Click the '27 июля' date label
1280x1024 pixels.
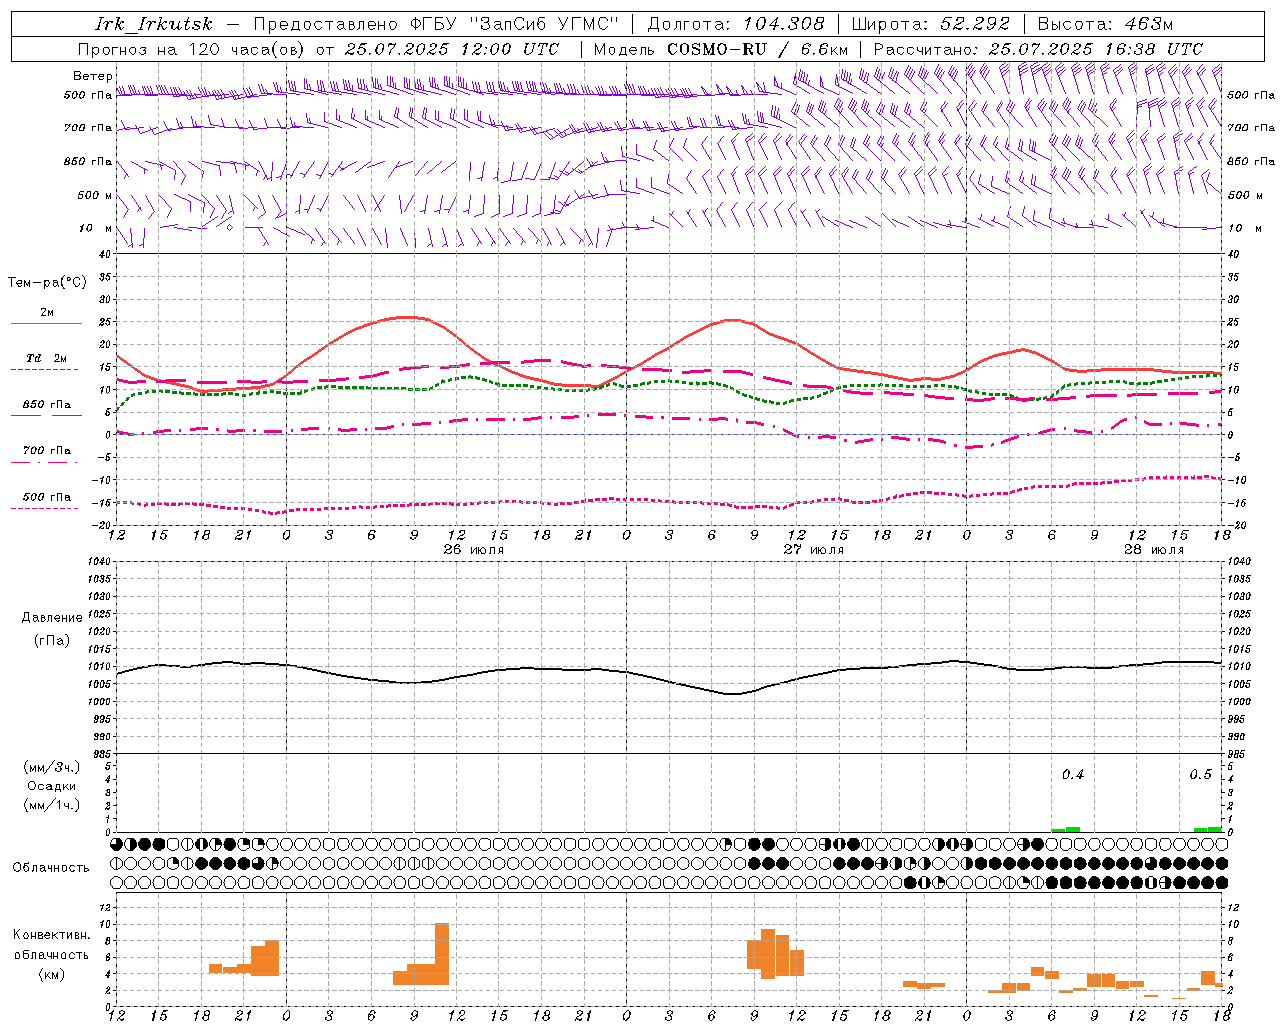[x=814, y=550]
